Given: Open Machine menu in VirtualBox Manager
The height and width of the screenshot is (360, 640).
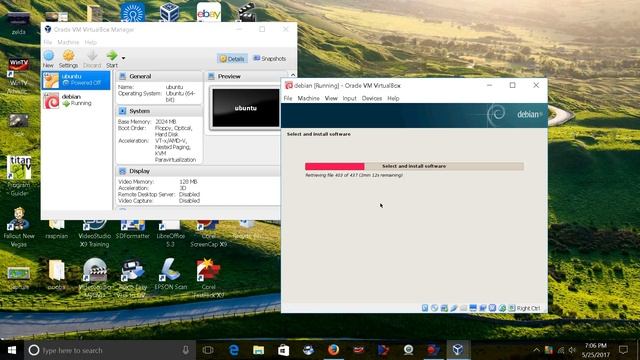Looking at the screenshot, I should point(68,42).
